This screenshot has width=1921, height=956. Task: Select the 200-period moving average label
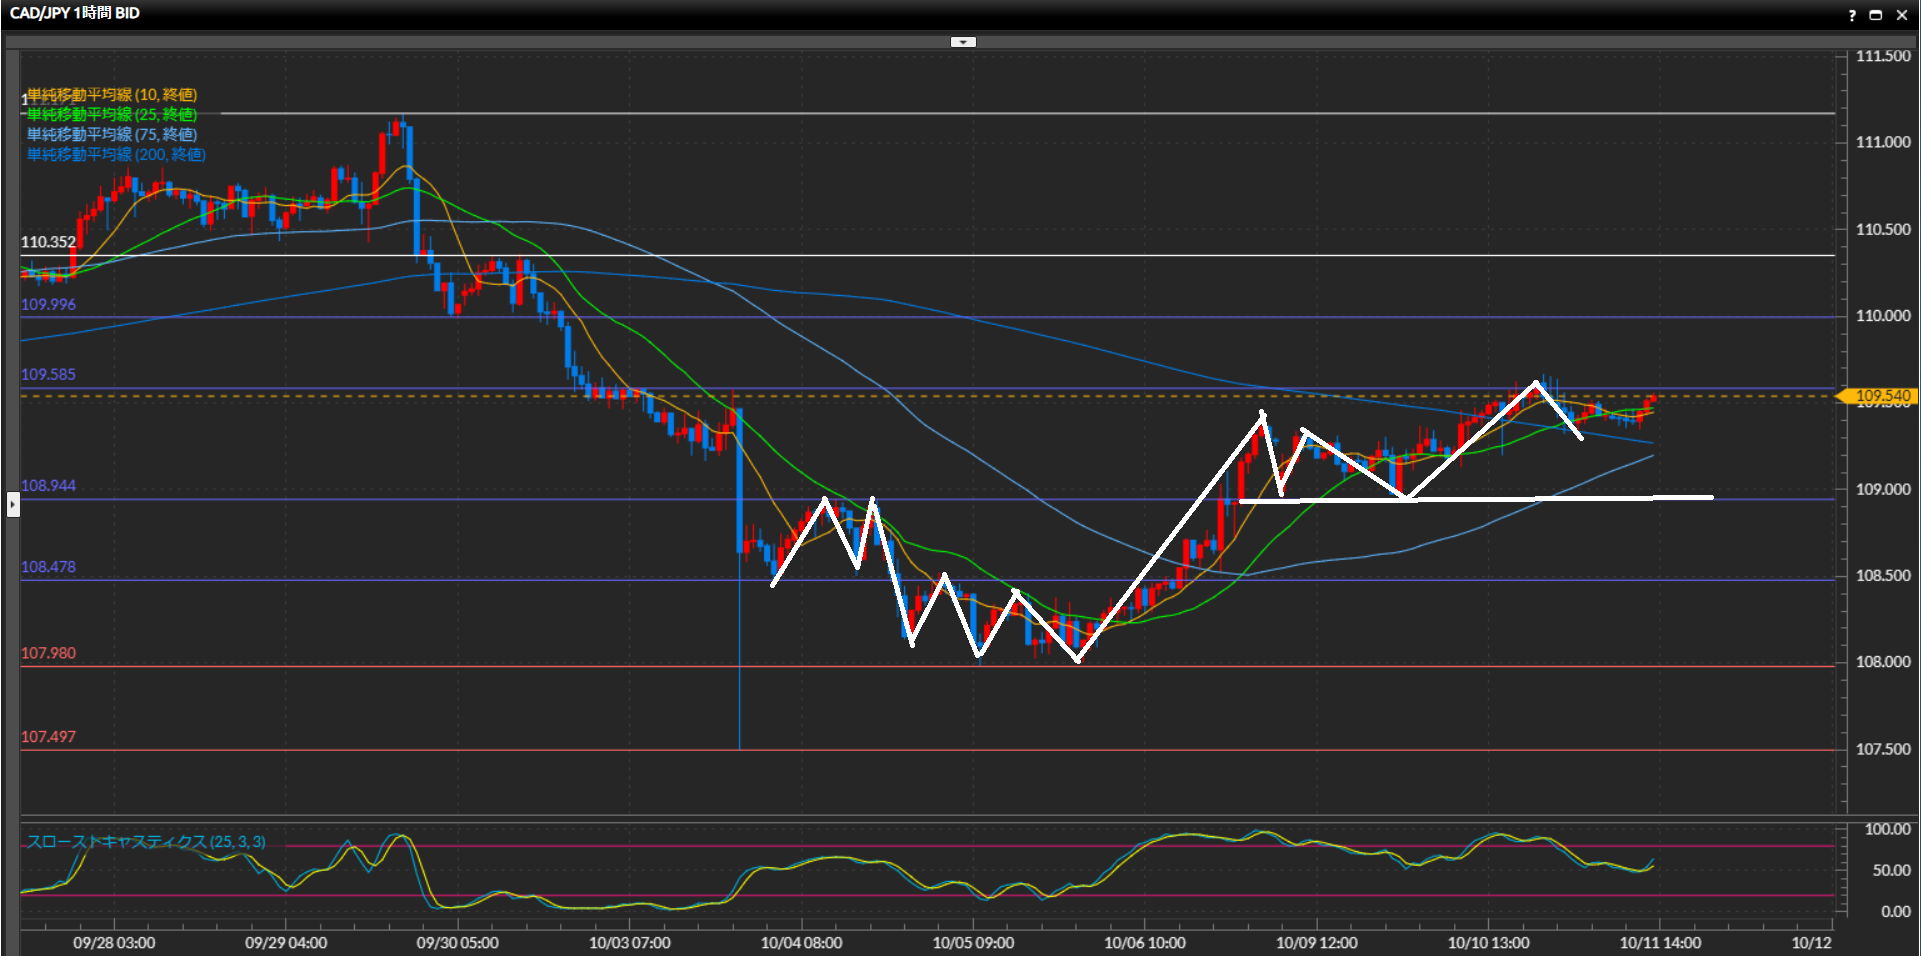point(116,154)
